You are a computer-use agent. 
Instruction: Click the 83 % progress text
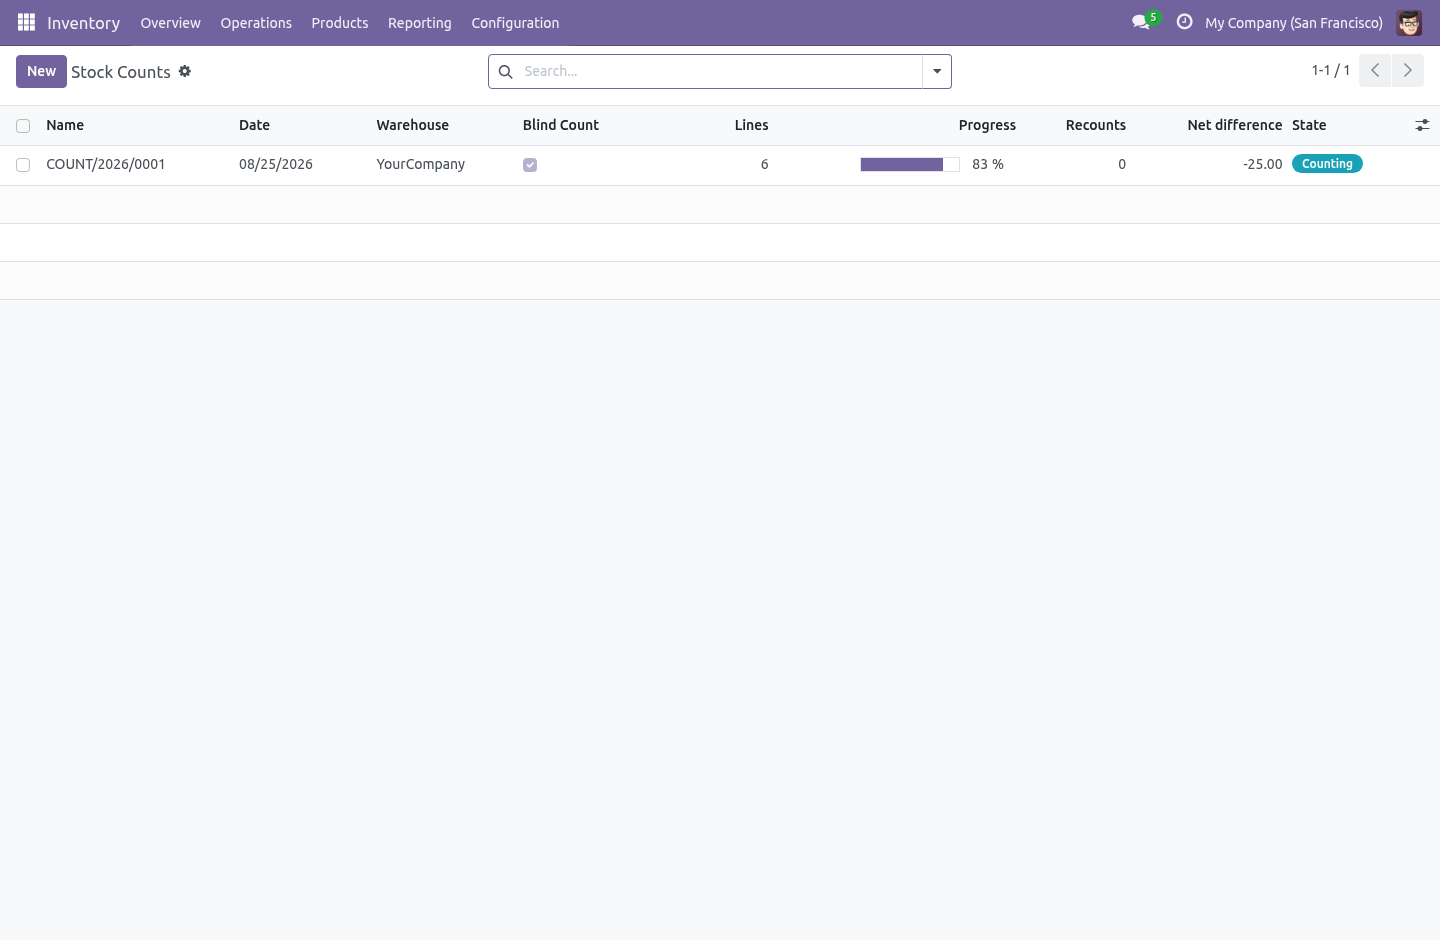pyautogui.click(x=988, y=164)
